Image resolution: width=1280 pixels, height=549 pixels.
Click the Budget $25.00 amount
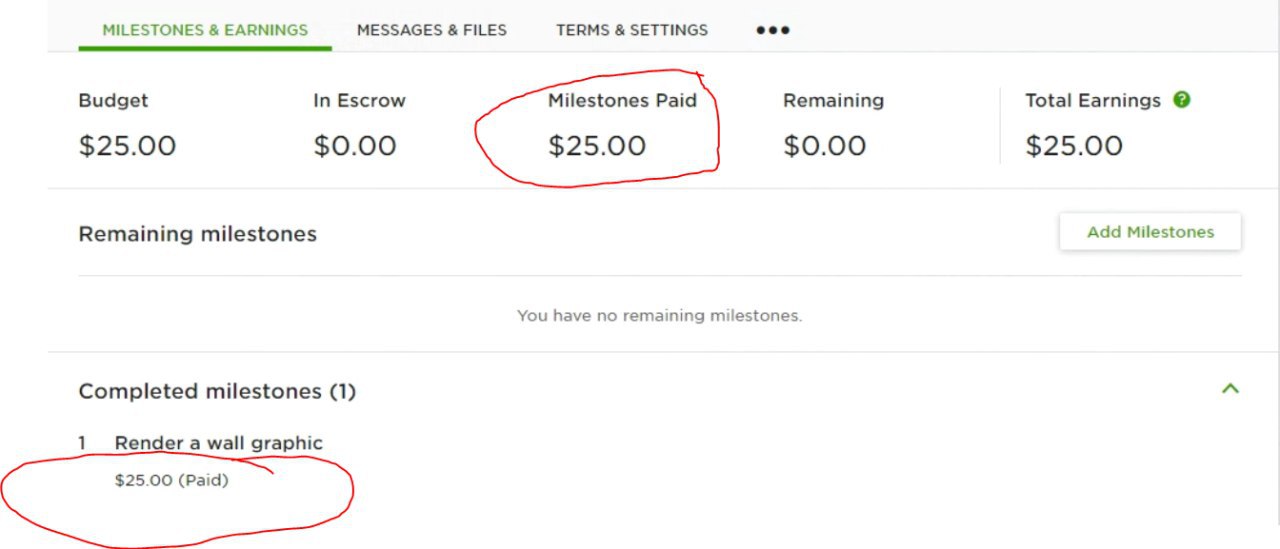click(x=127, y=146)
